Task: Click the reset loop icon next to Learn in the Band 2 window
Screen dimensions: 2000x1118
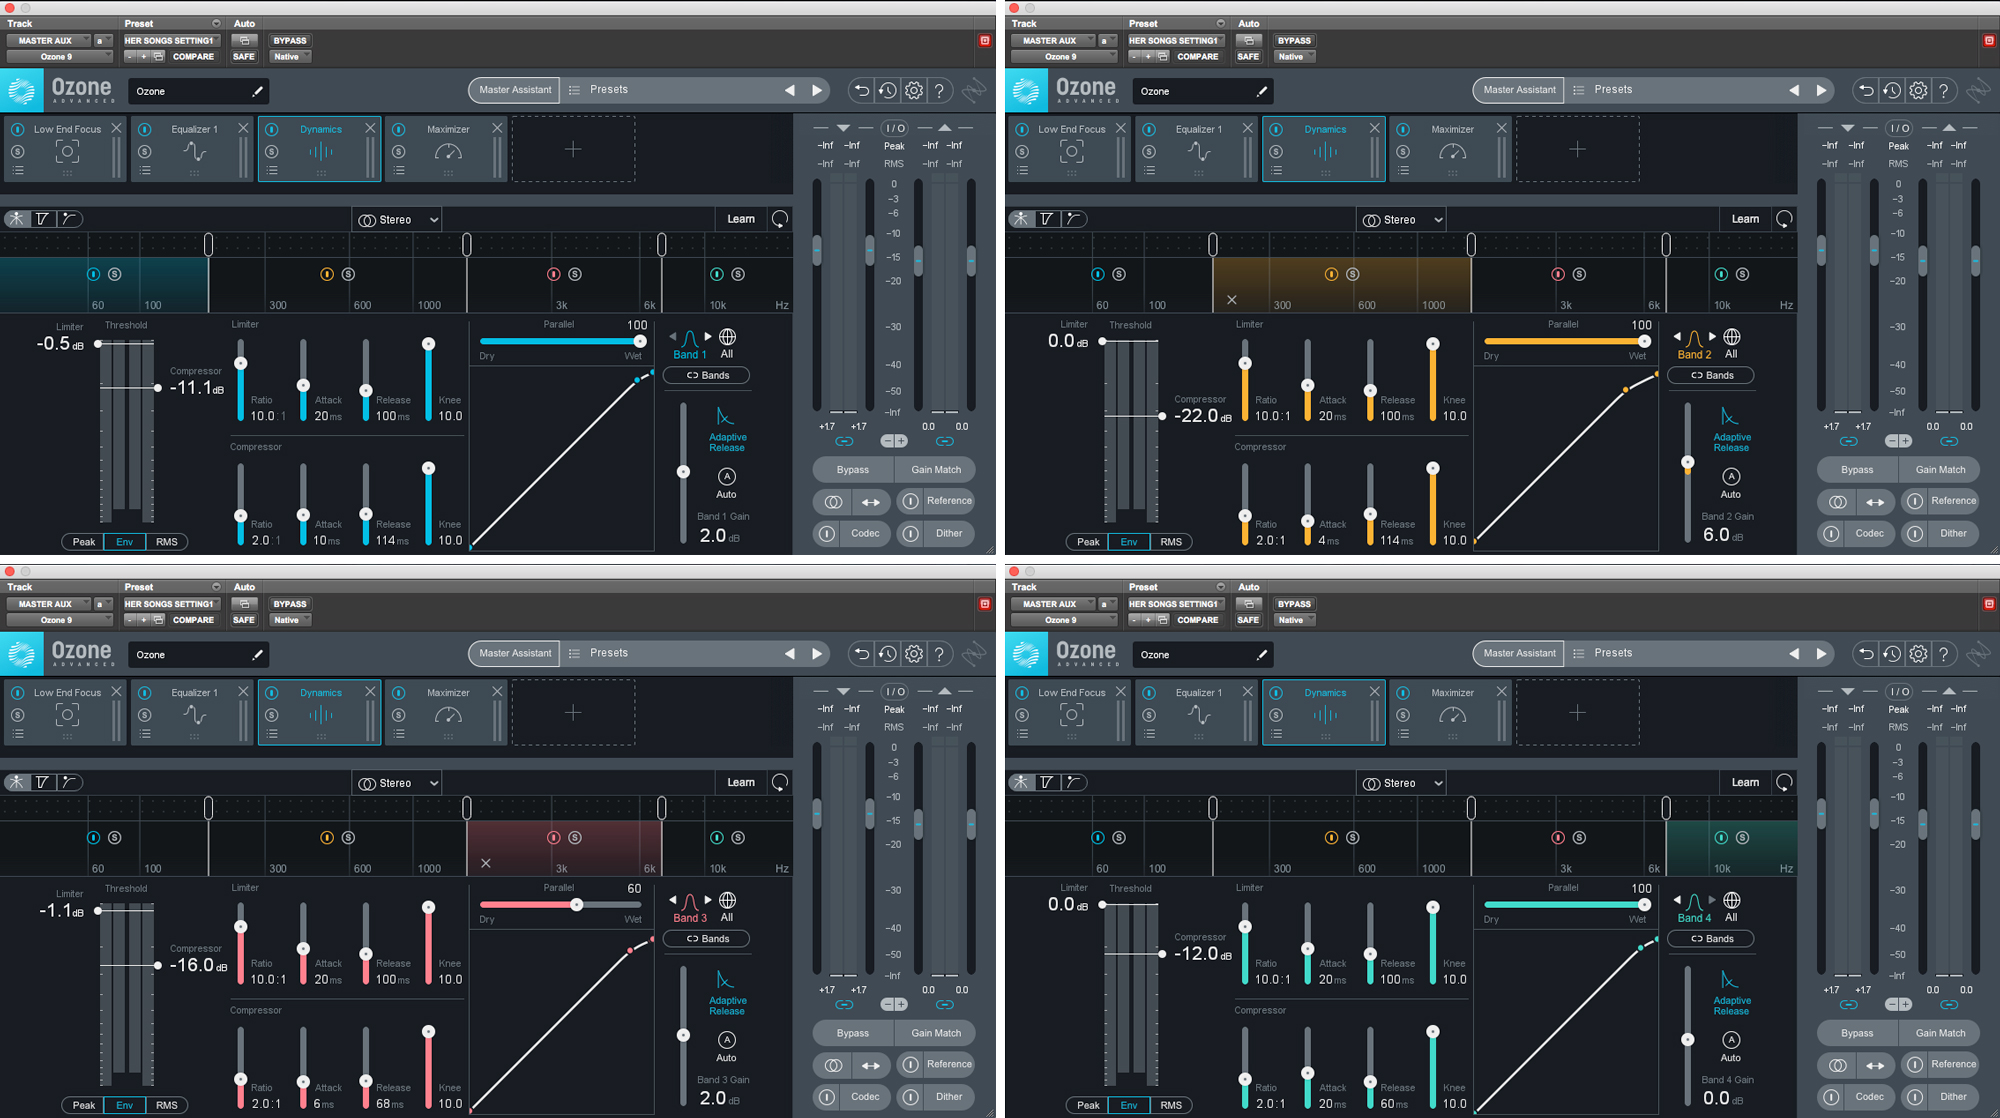Action: coord(1784,219)
